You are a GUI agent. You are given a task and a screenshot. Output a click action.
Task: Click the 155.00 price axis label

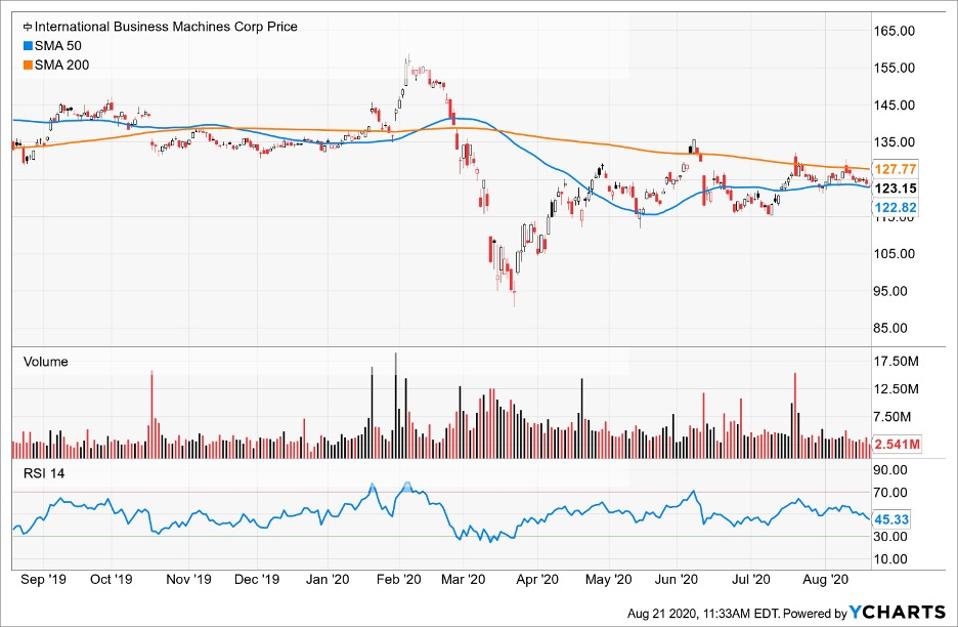[895, 68]
